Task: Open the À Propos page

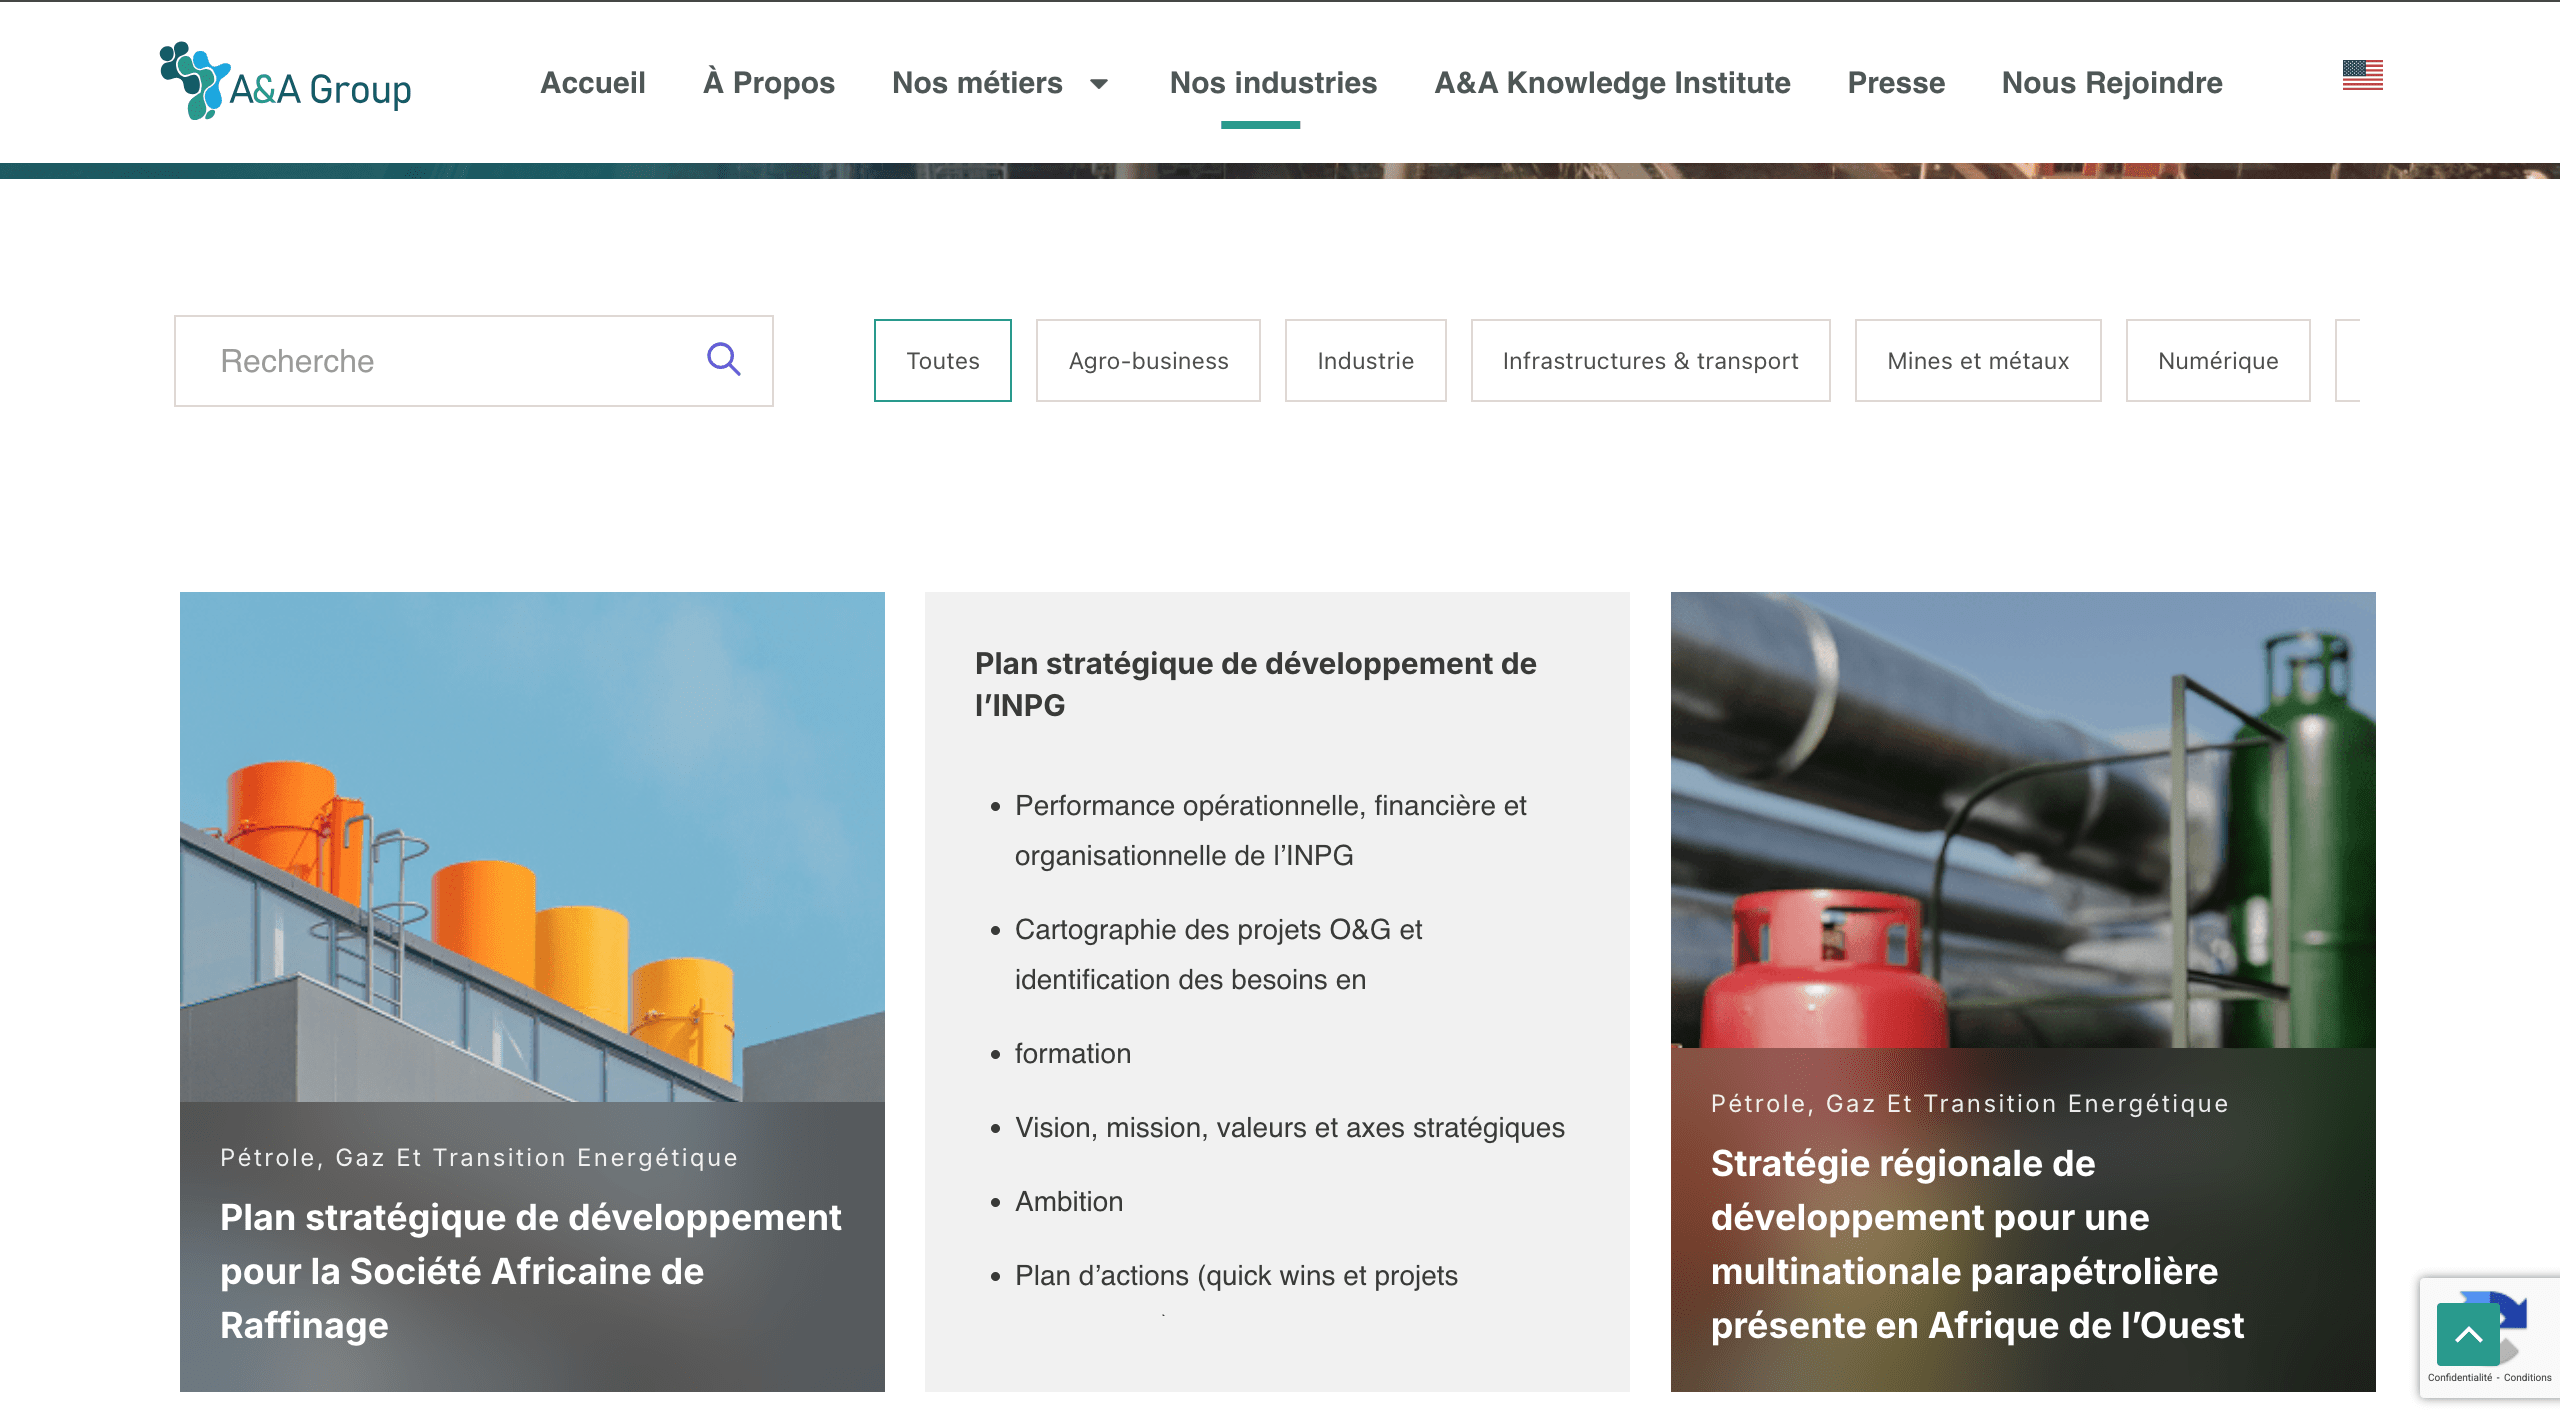Action: tap(768, 83)
